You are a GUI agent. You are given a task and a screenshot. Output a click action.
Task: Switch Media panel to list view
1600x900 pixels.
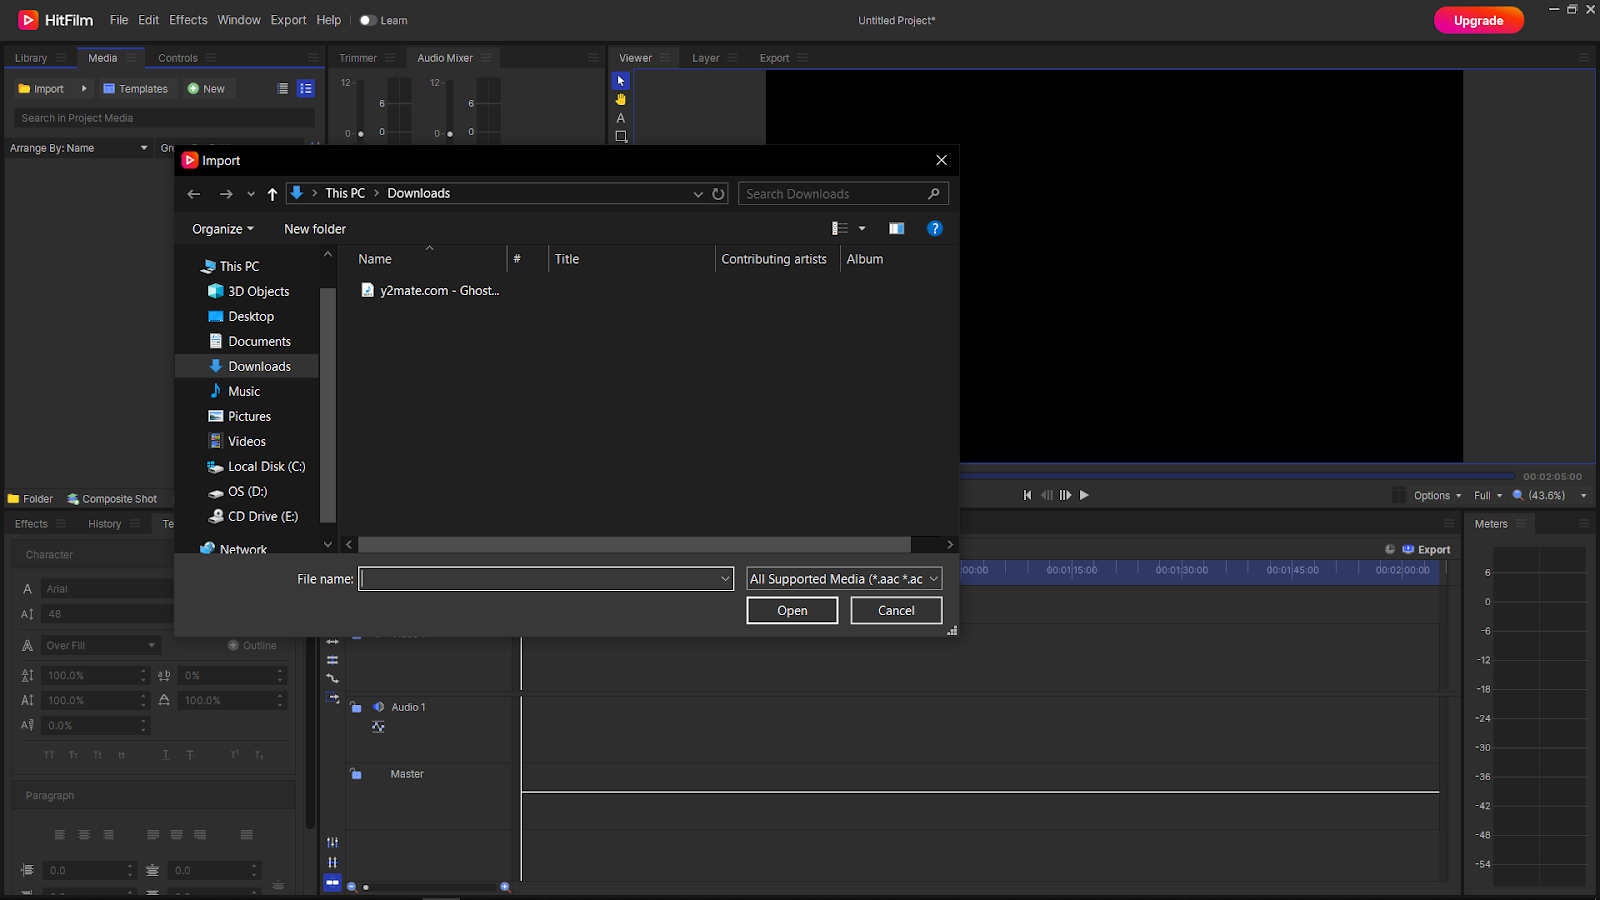point(283,88)
